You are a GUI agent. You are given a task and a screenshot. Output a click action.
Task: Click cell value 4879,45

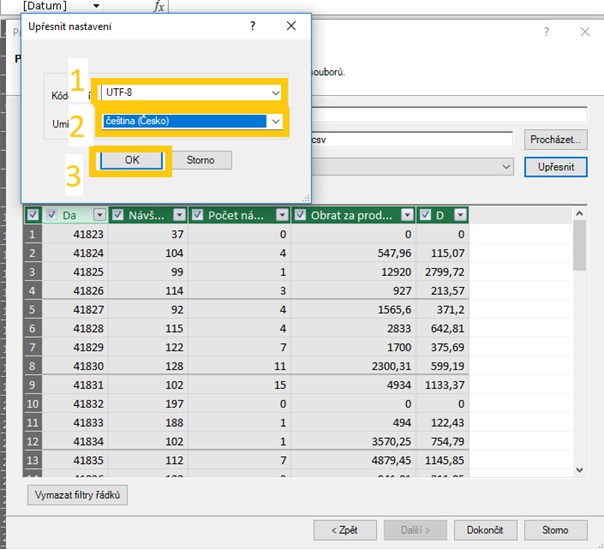coord(391,460)
